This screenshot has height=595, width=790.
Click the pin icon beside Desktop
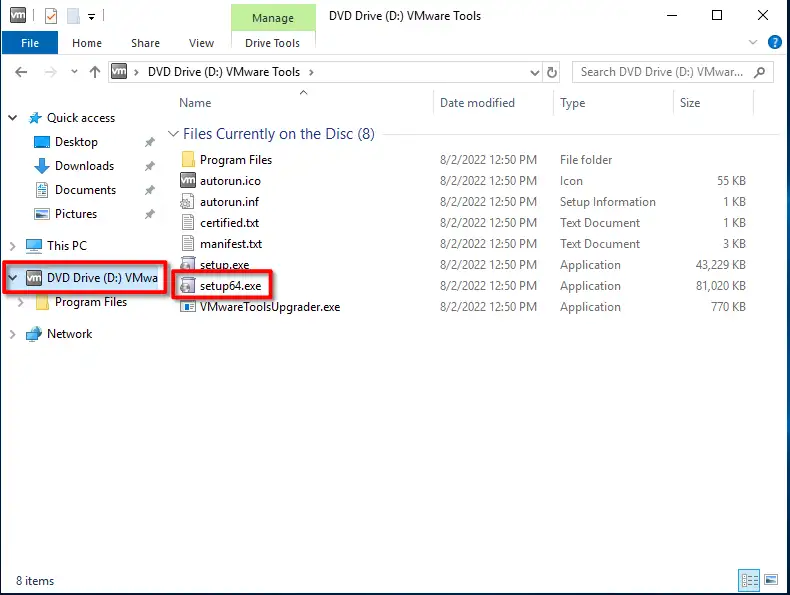150,143
